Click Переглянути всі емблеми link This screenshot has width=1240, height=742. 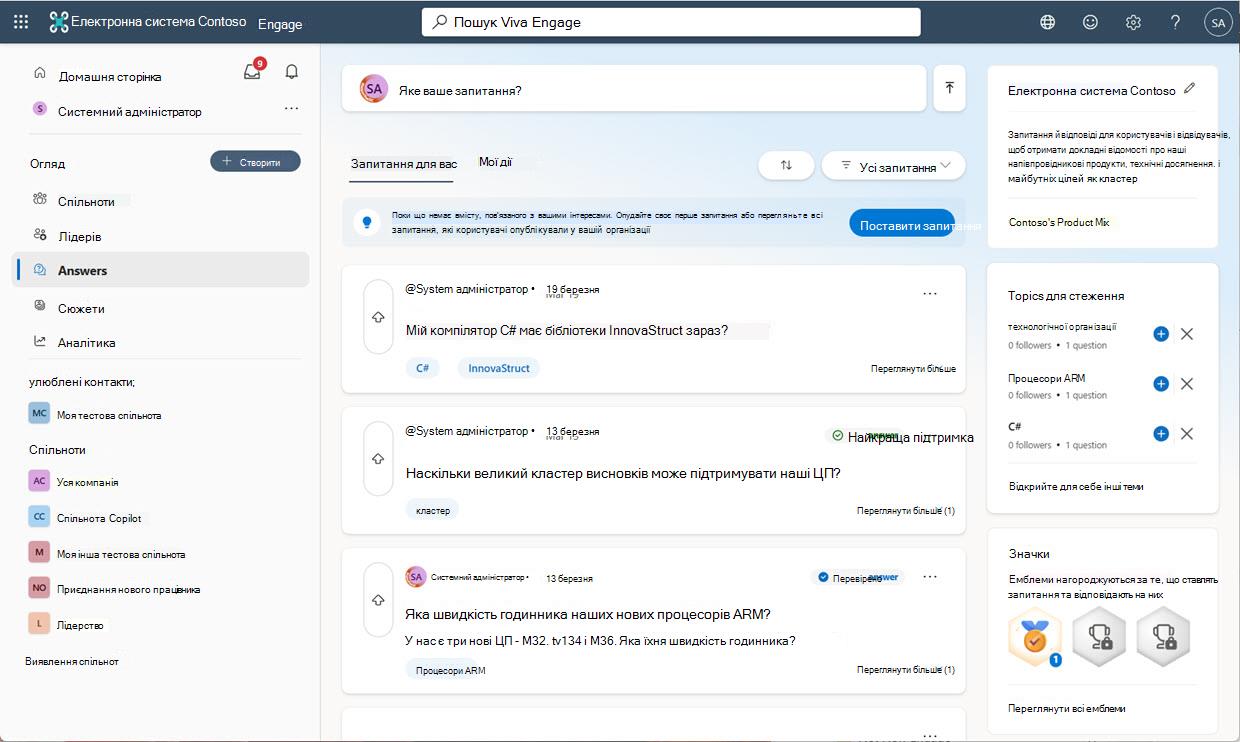[1067, 708]
